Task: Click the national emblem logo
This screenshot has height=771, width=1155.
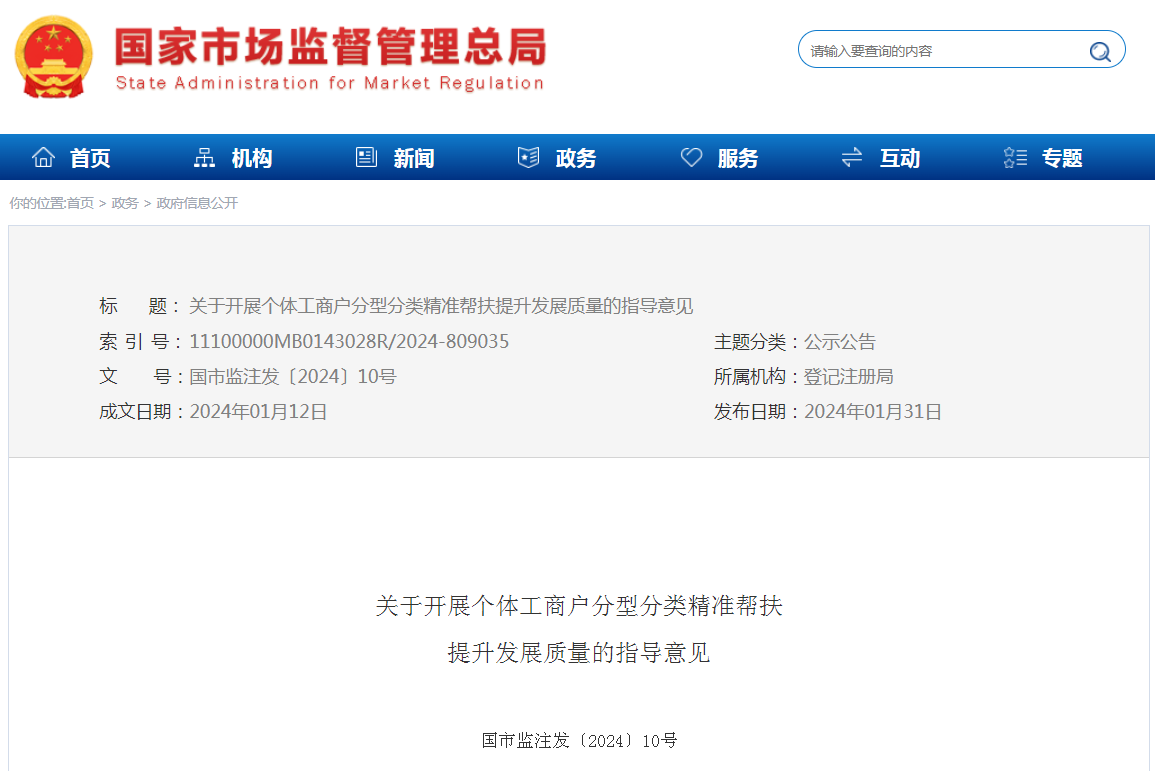Action: (x=53, y=57)
